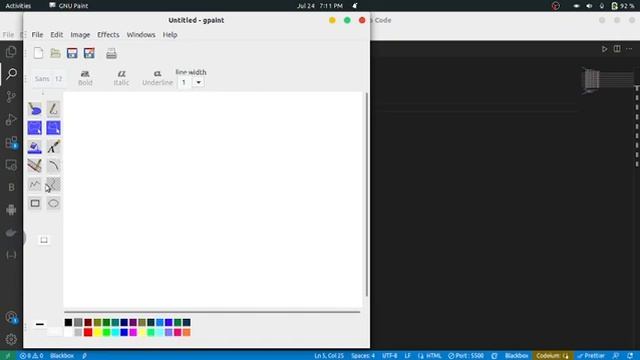Open the line width dropdown arrow
This screenshot has height=360, width=640.
coord(198,82)
